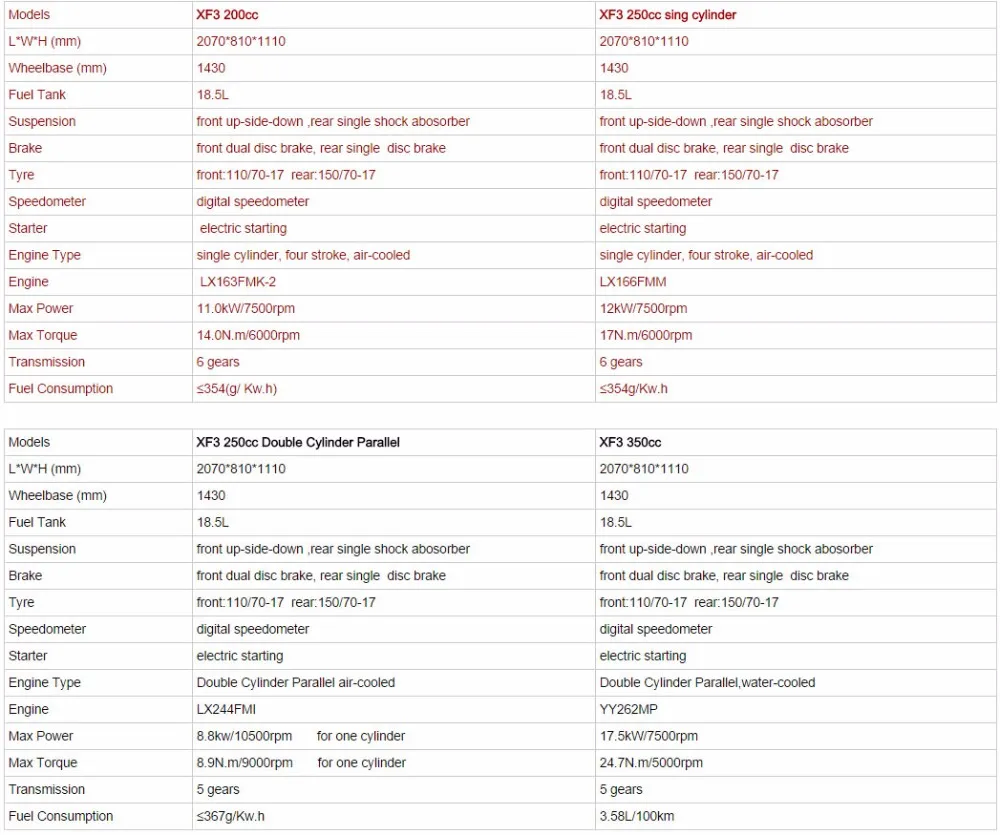Select the 17.5kW/7500rpm power value
The width and height of the screenshot is (1000, 835).
click(649, 736)
